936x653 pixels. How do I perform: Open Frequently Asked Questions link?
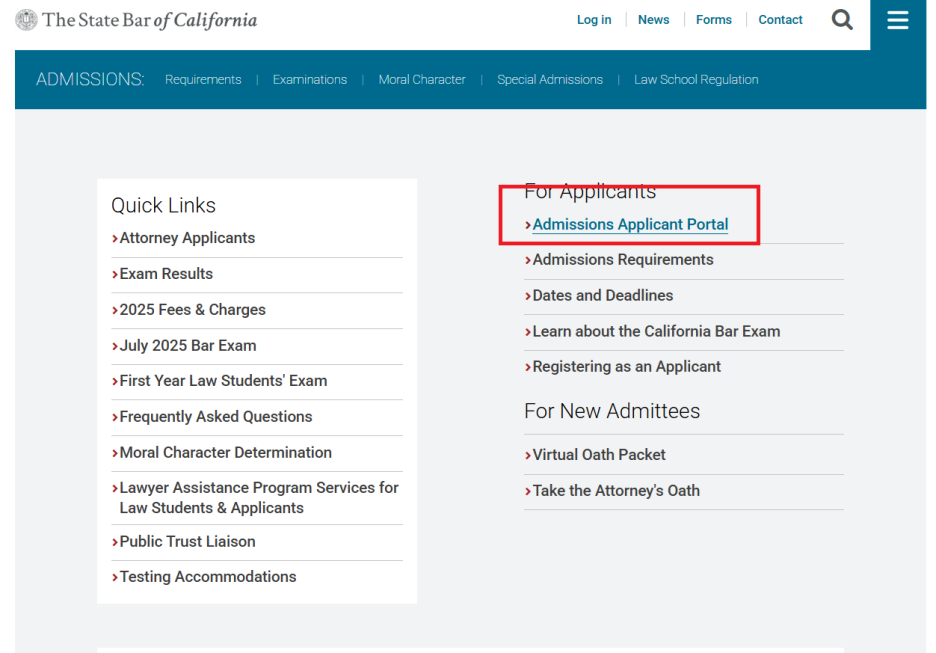(x=215, y=416)
